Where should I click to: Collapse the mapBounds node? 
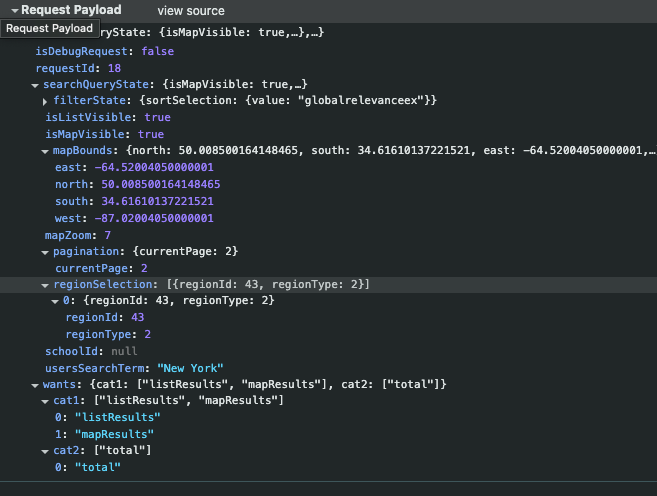[x=45, y=152]
